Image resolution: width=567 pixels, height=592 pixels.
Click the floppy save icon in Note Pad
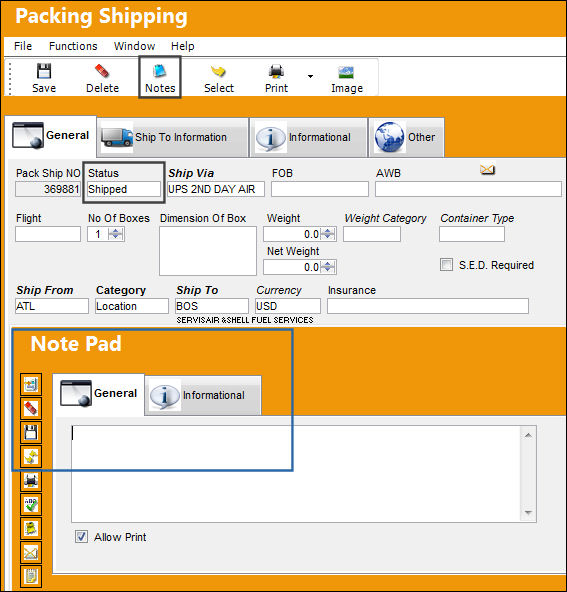coord(31,432)
